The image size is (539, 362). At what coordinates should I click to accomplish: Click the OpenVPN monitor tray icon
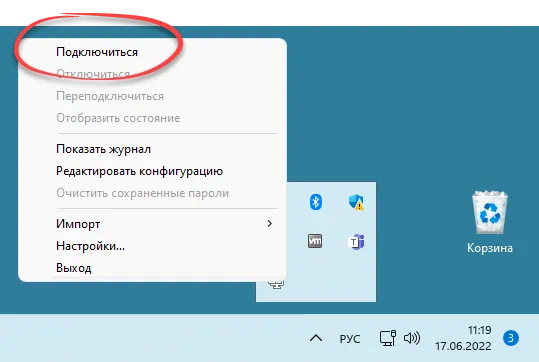coord(276,285)
